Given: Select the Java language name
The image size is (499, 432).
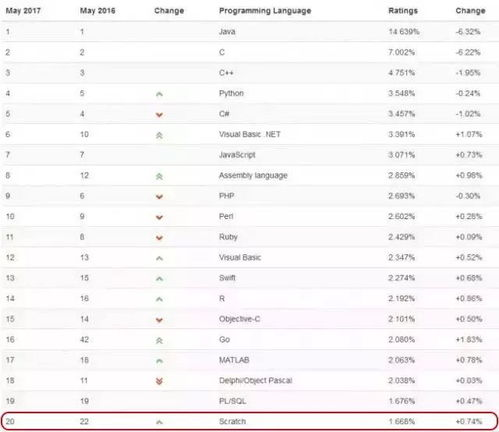Looking at the screenshot, I should coord(227,32).
